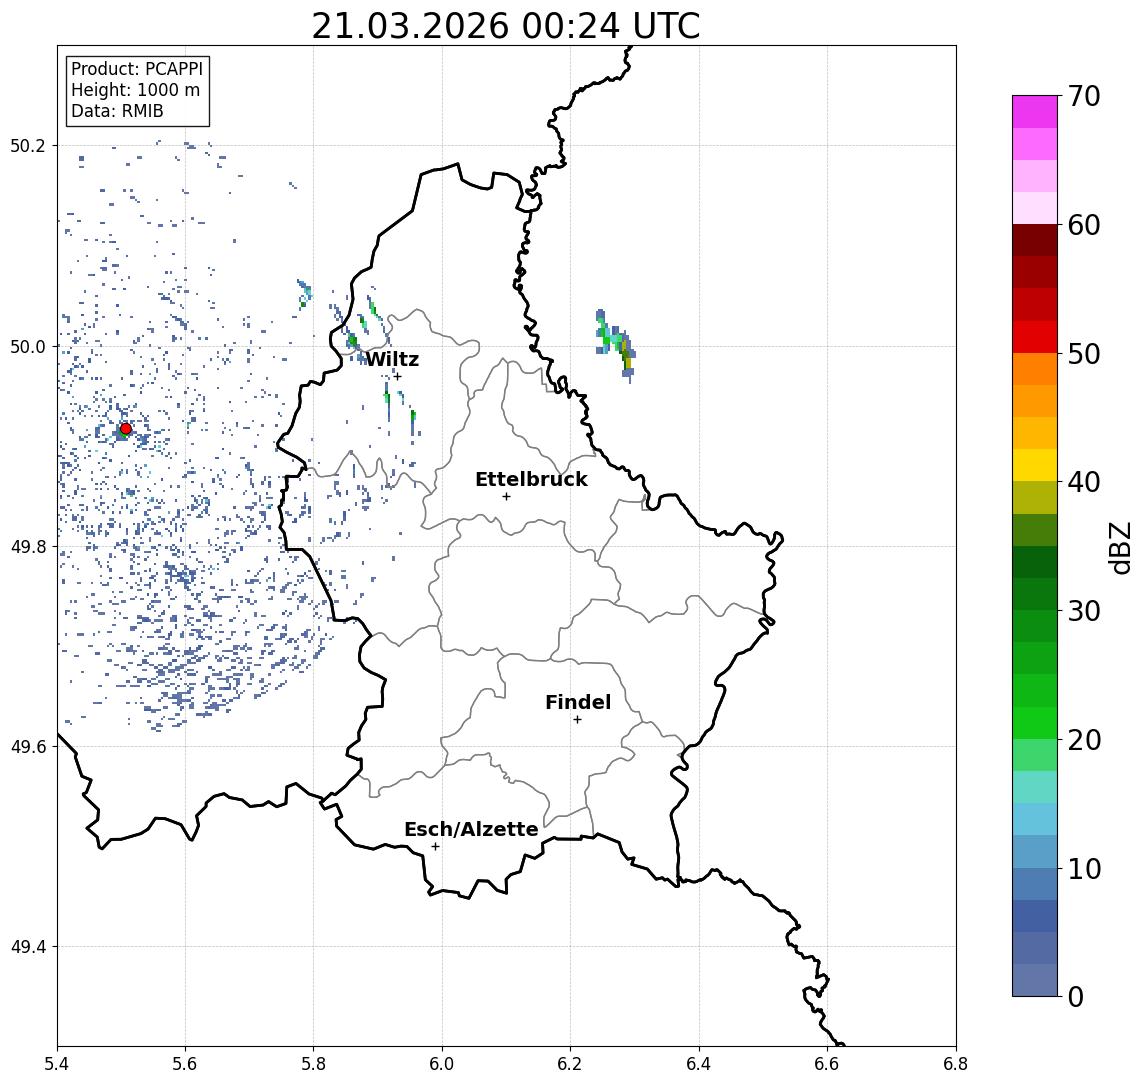The height and width of the screenshot is (1084, 1145).
Task: Click the bright green swatch just above 20
Action: 1035,722
